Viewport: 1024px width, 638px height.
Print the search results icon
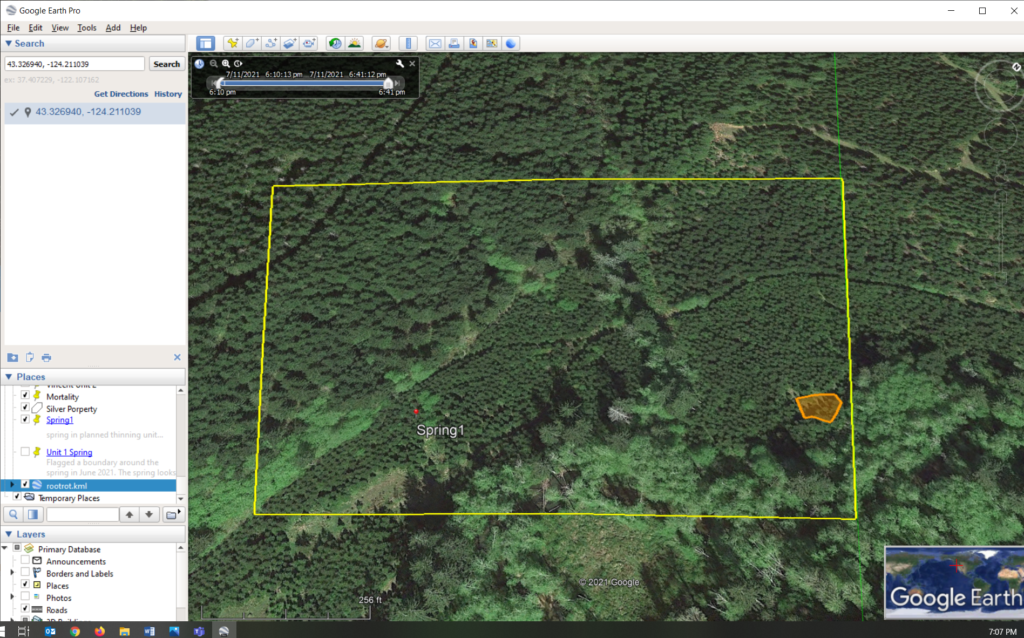point(46,357)
